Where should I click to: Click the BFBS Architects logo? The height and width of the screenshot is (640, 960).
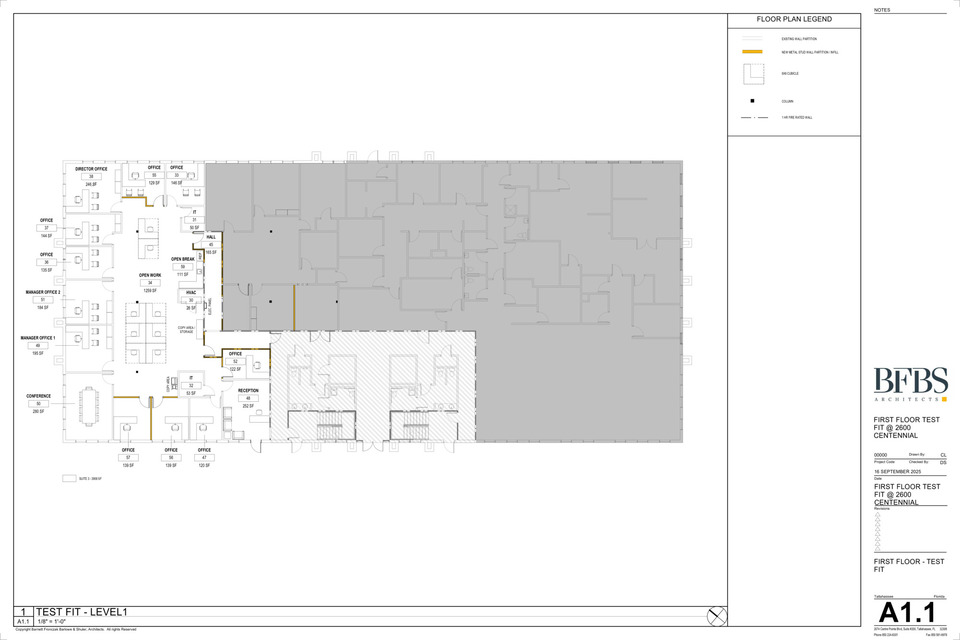[909, 384]
